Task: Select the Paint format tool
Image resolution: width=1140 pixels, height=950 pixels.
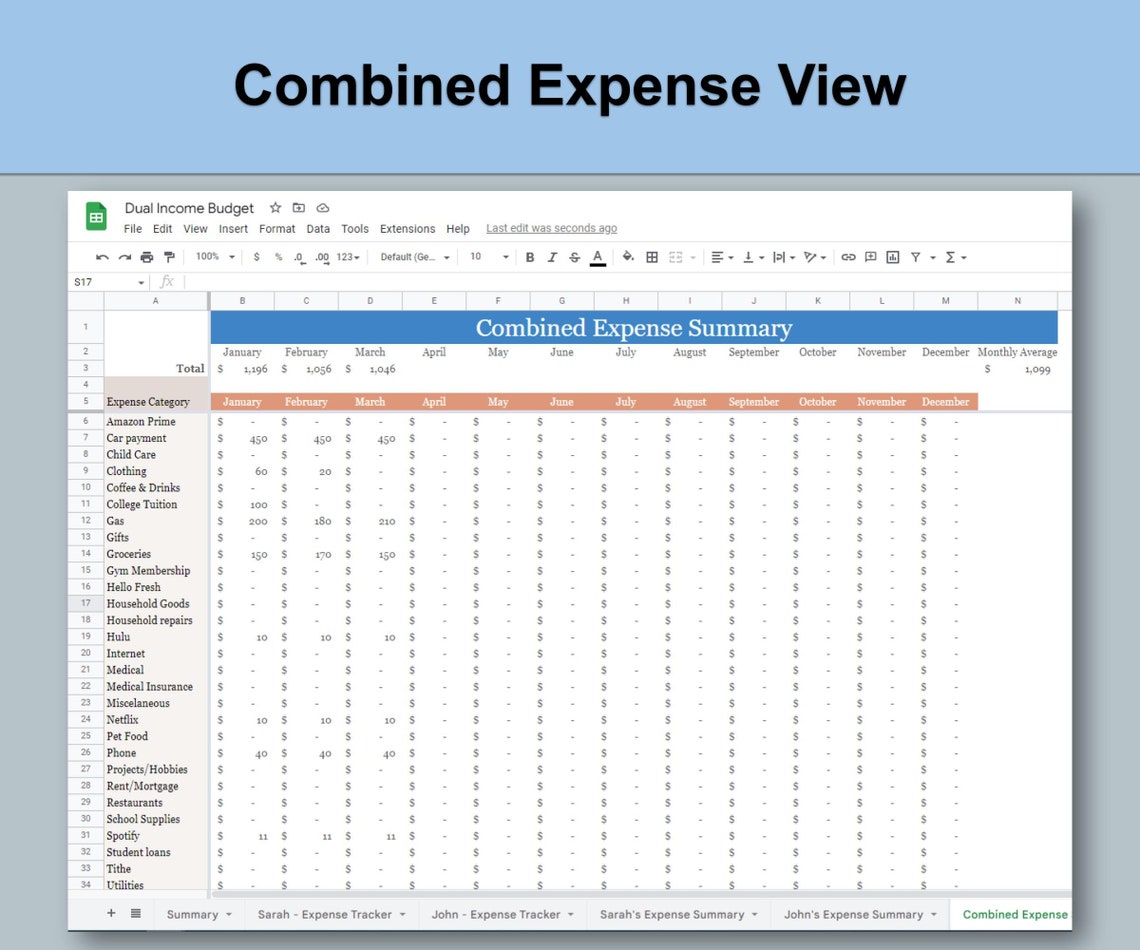Action: point(168,257)
